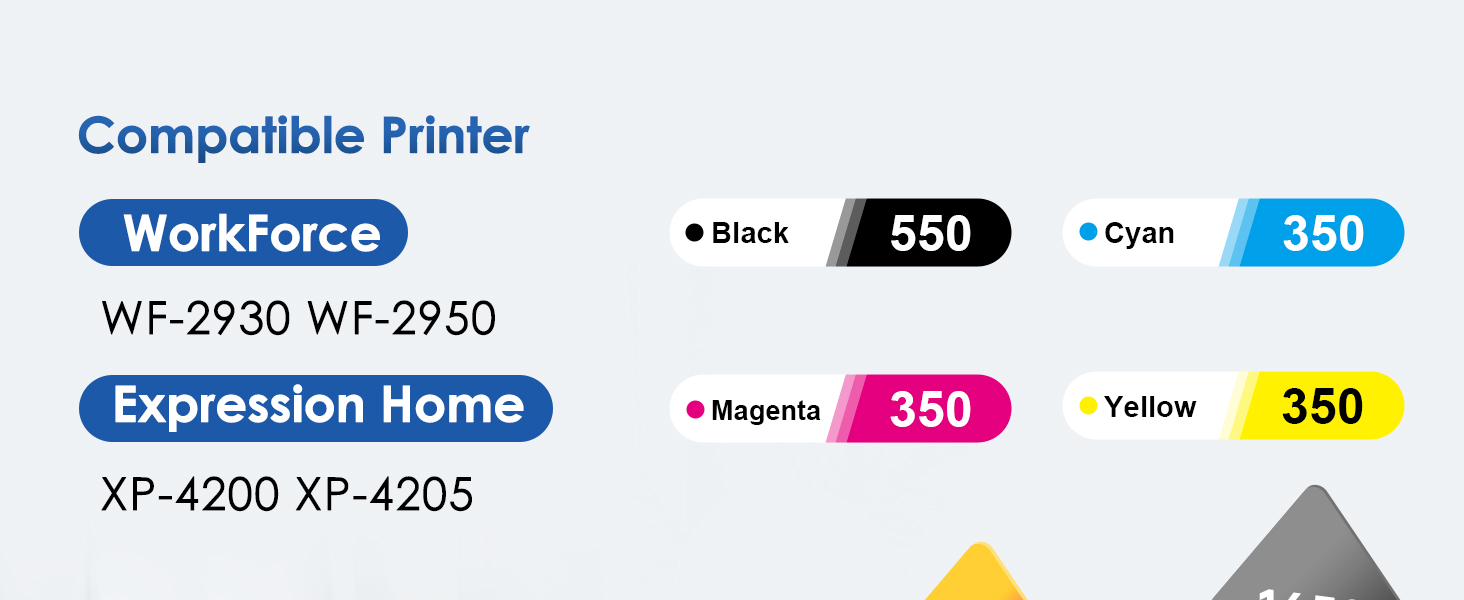Select the Expression Home blue pill label
This screenshot has height=600, width=1464.
click(x=316, y=408)
